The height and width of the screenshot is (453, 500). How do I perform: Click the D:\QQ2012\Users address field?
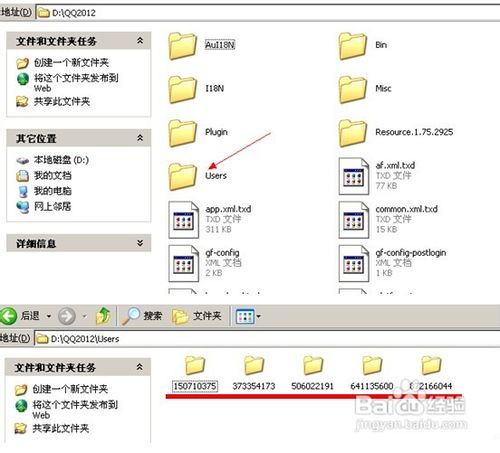267,339
